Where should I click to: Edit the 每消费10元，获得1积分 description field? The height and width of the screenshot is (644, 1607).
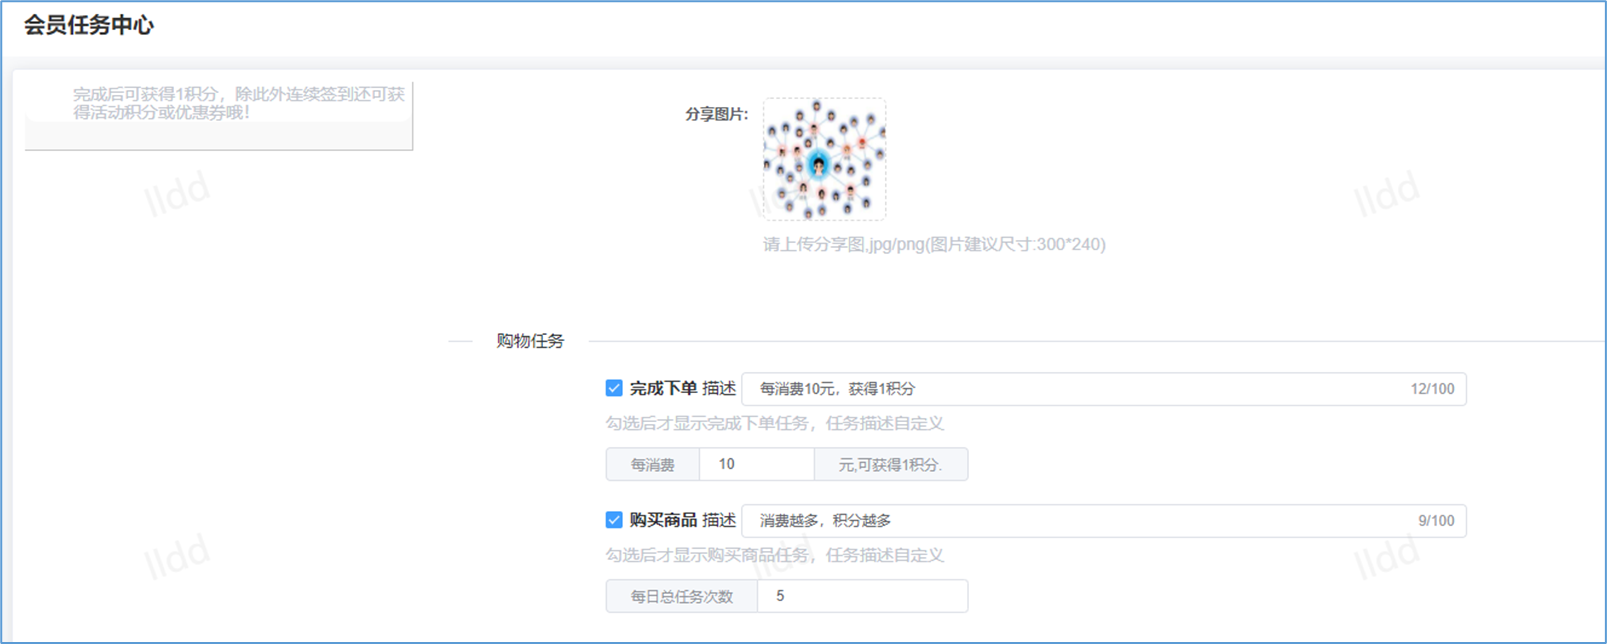1104,389
